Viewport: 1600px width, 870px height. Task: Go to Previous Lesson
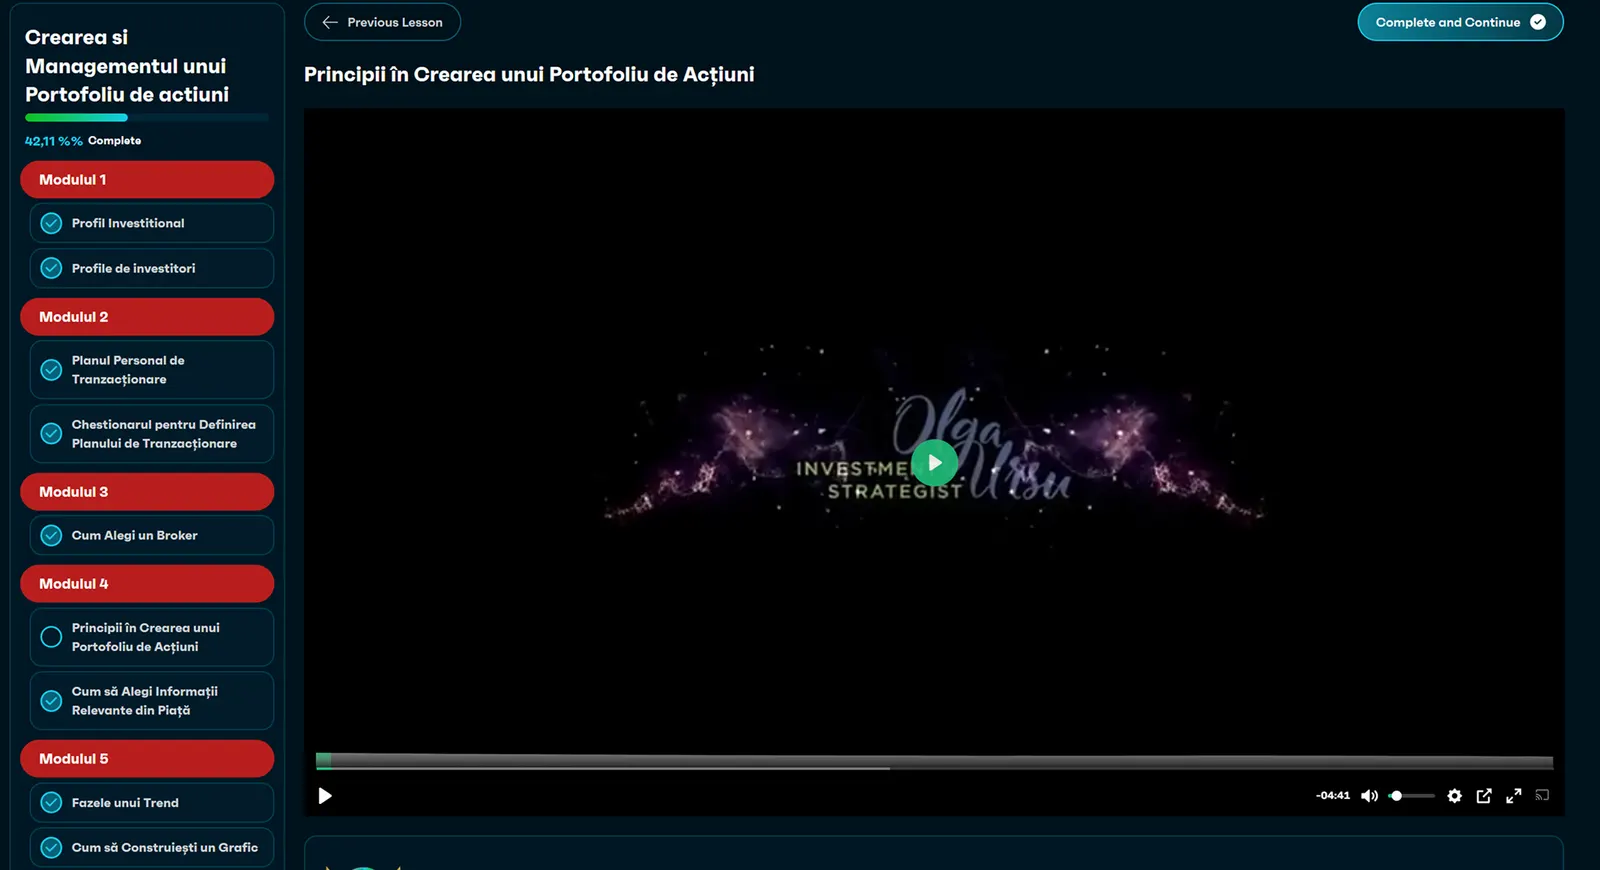(382, 22)
